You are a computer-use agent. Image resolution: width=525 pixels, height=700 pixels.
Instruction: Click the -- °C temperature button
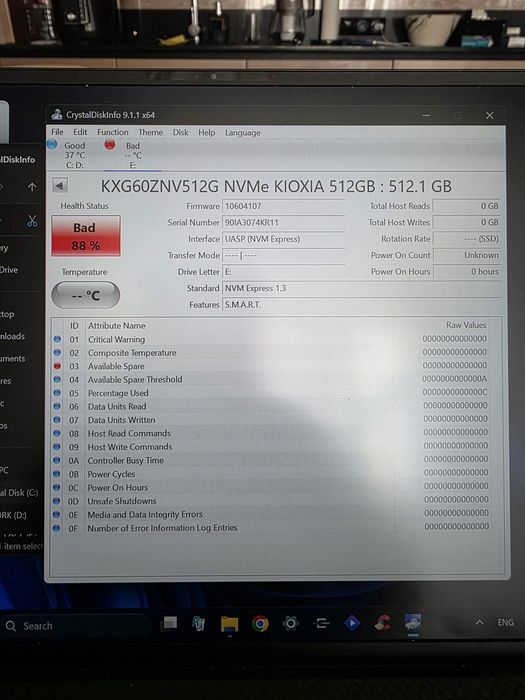pos(85,295)
